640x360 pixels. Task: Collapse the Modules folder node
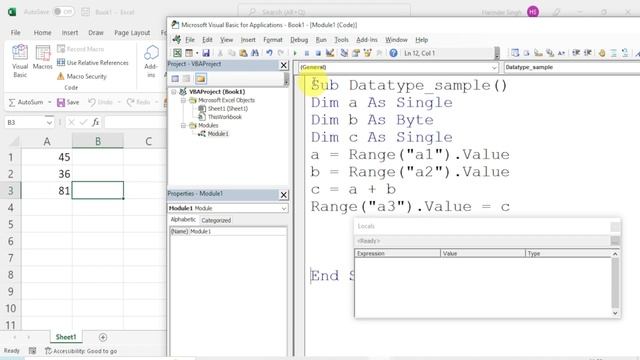click(x=183, y=125)
